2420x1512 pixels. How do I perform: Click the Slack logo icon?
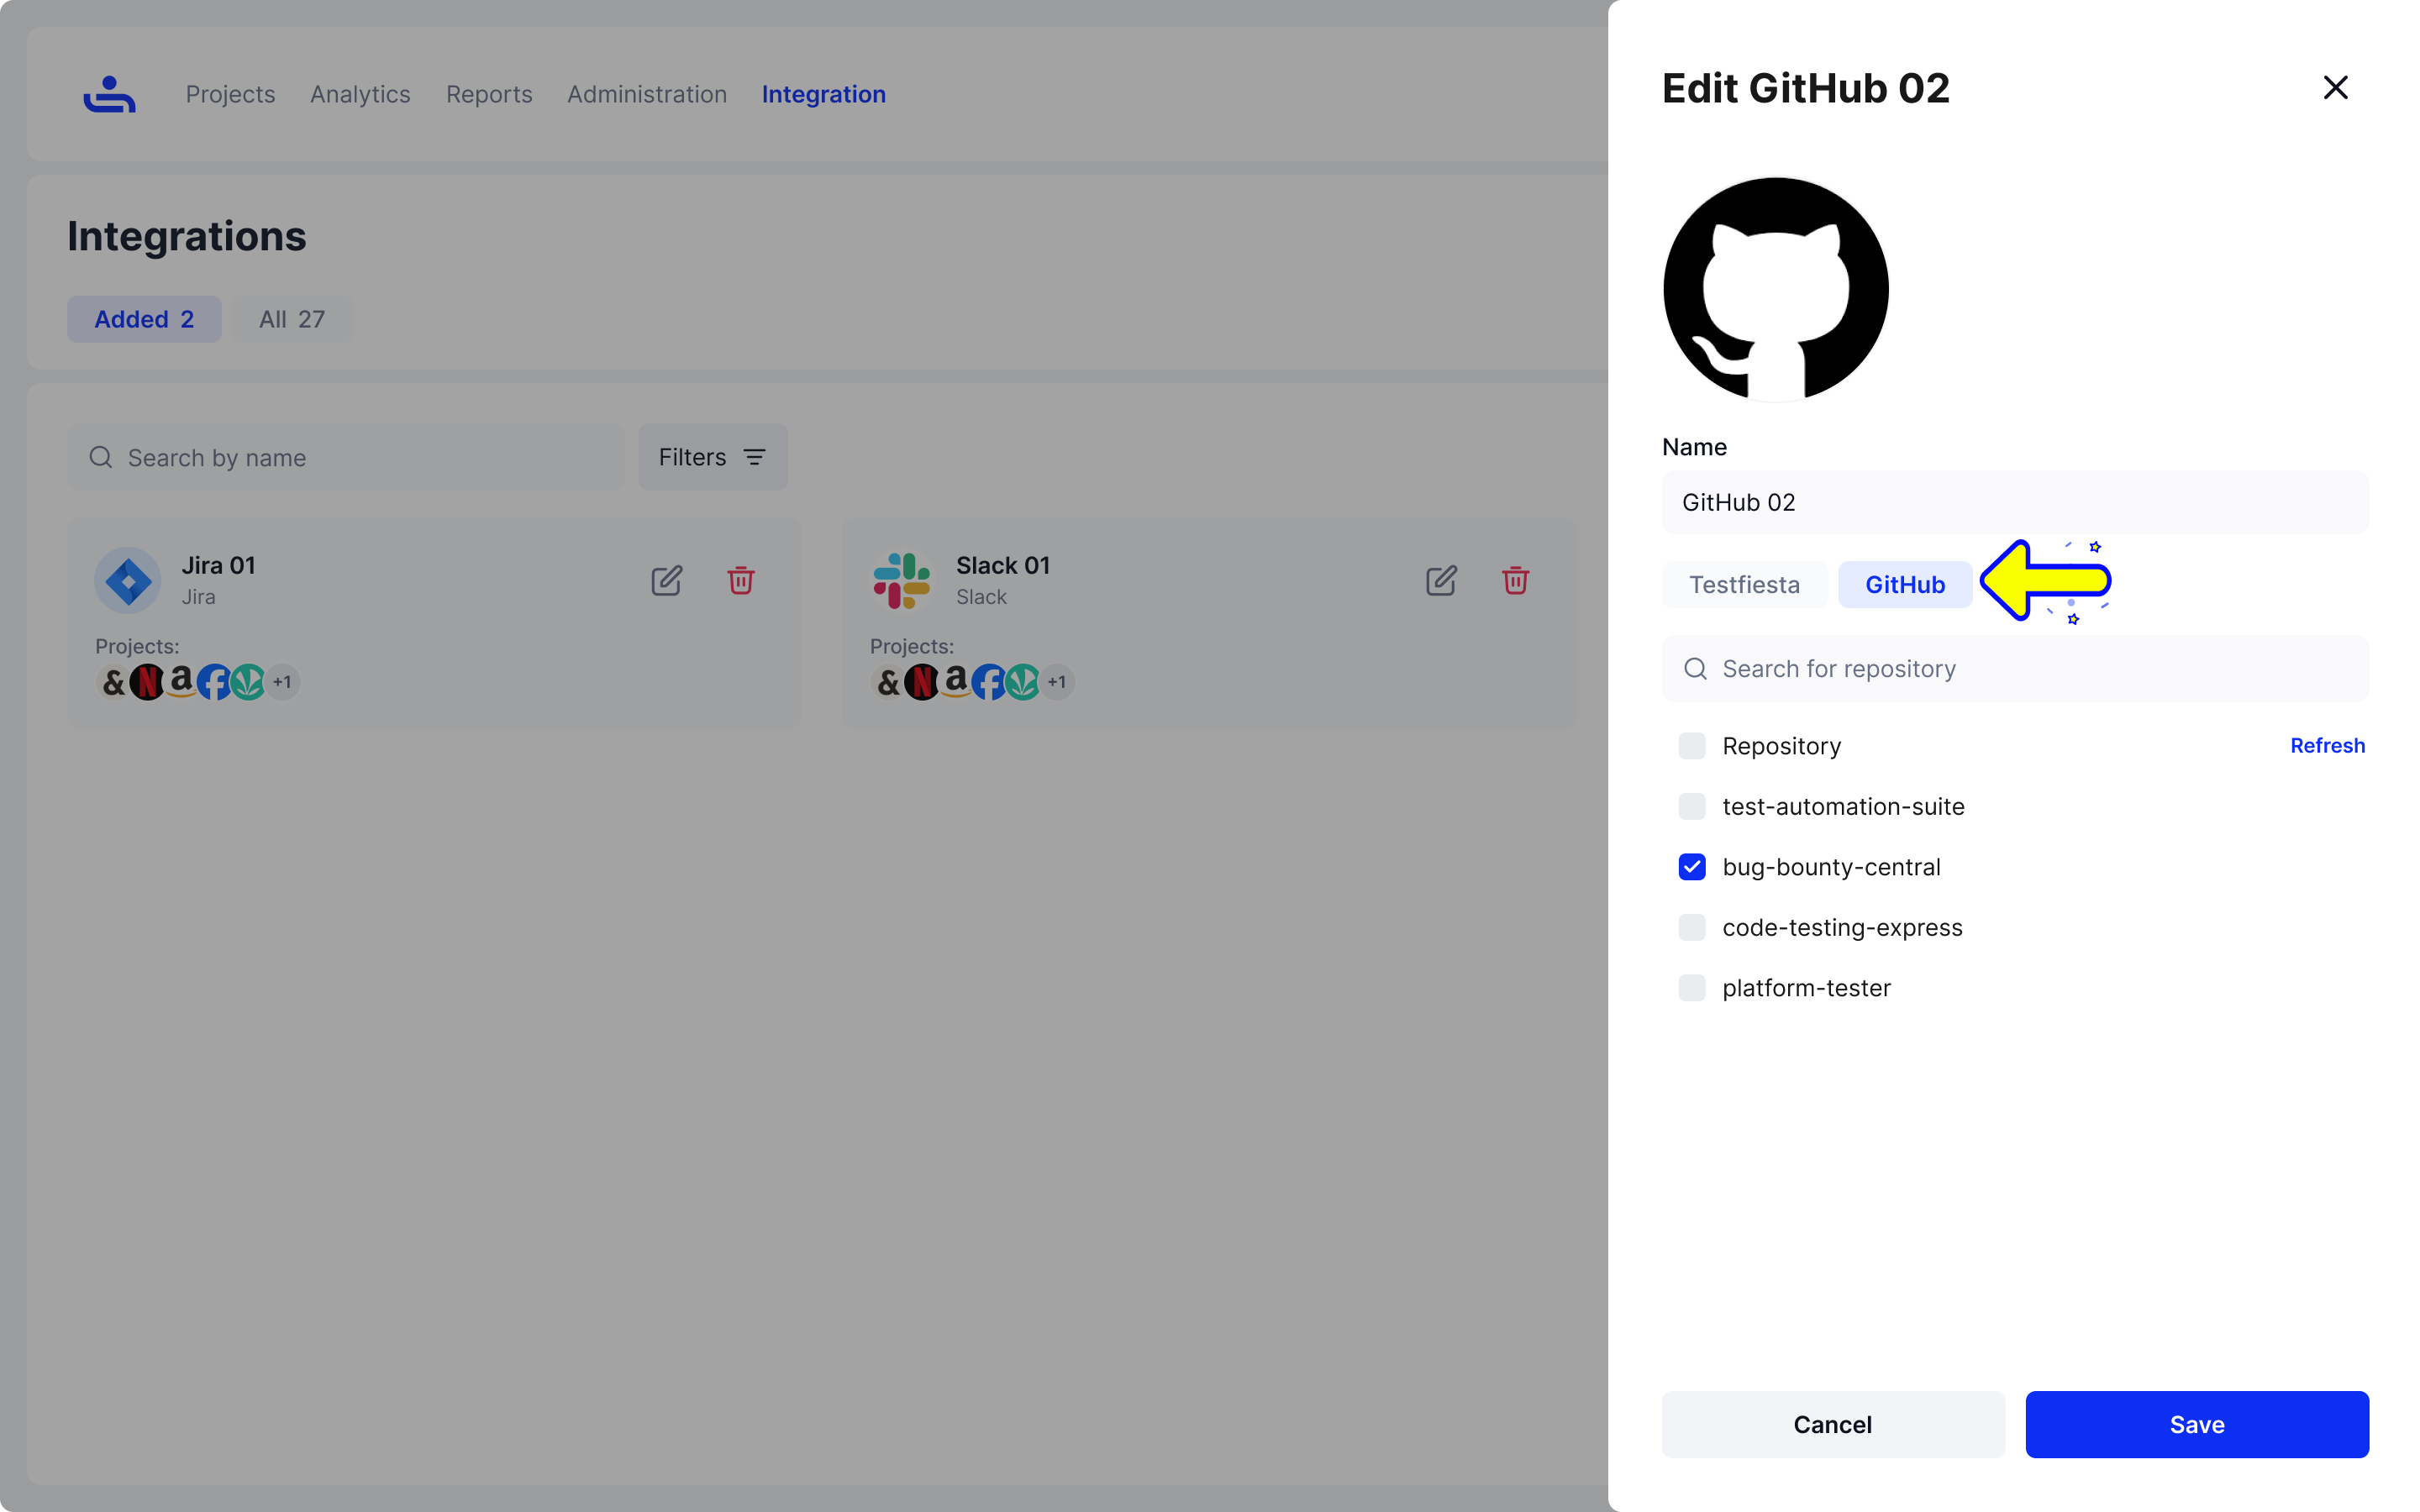pyautogui.click(x=902, y=580)
